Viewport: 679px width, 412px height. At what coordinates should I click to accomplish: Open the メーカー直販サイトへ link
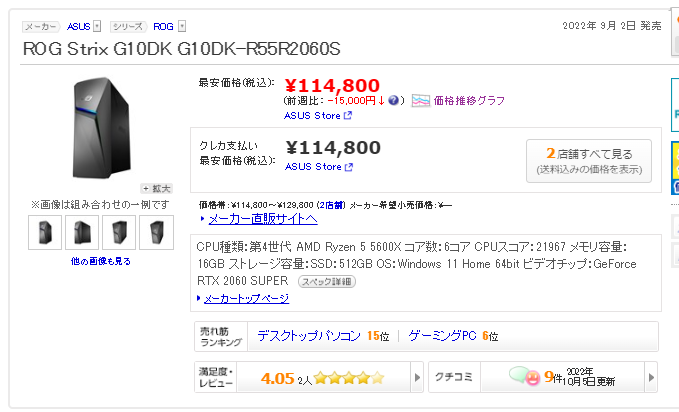coord(262,218)
